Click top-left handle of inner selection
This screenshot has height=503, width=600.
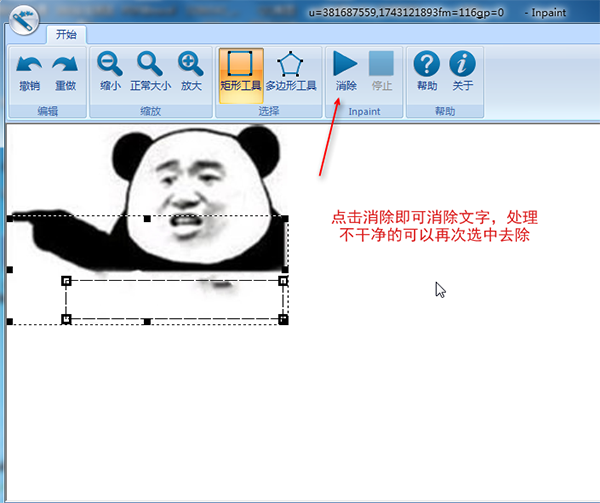pyautogui.click(x=66, y=281)
